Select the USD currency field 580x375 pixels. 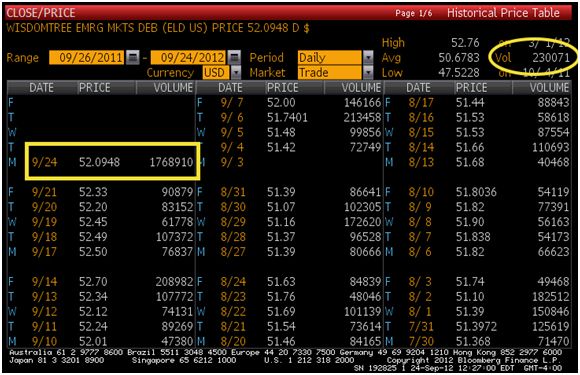[216, 72]
